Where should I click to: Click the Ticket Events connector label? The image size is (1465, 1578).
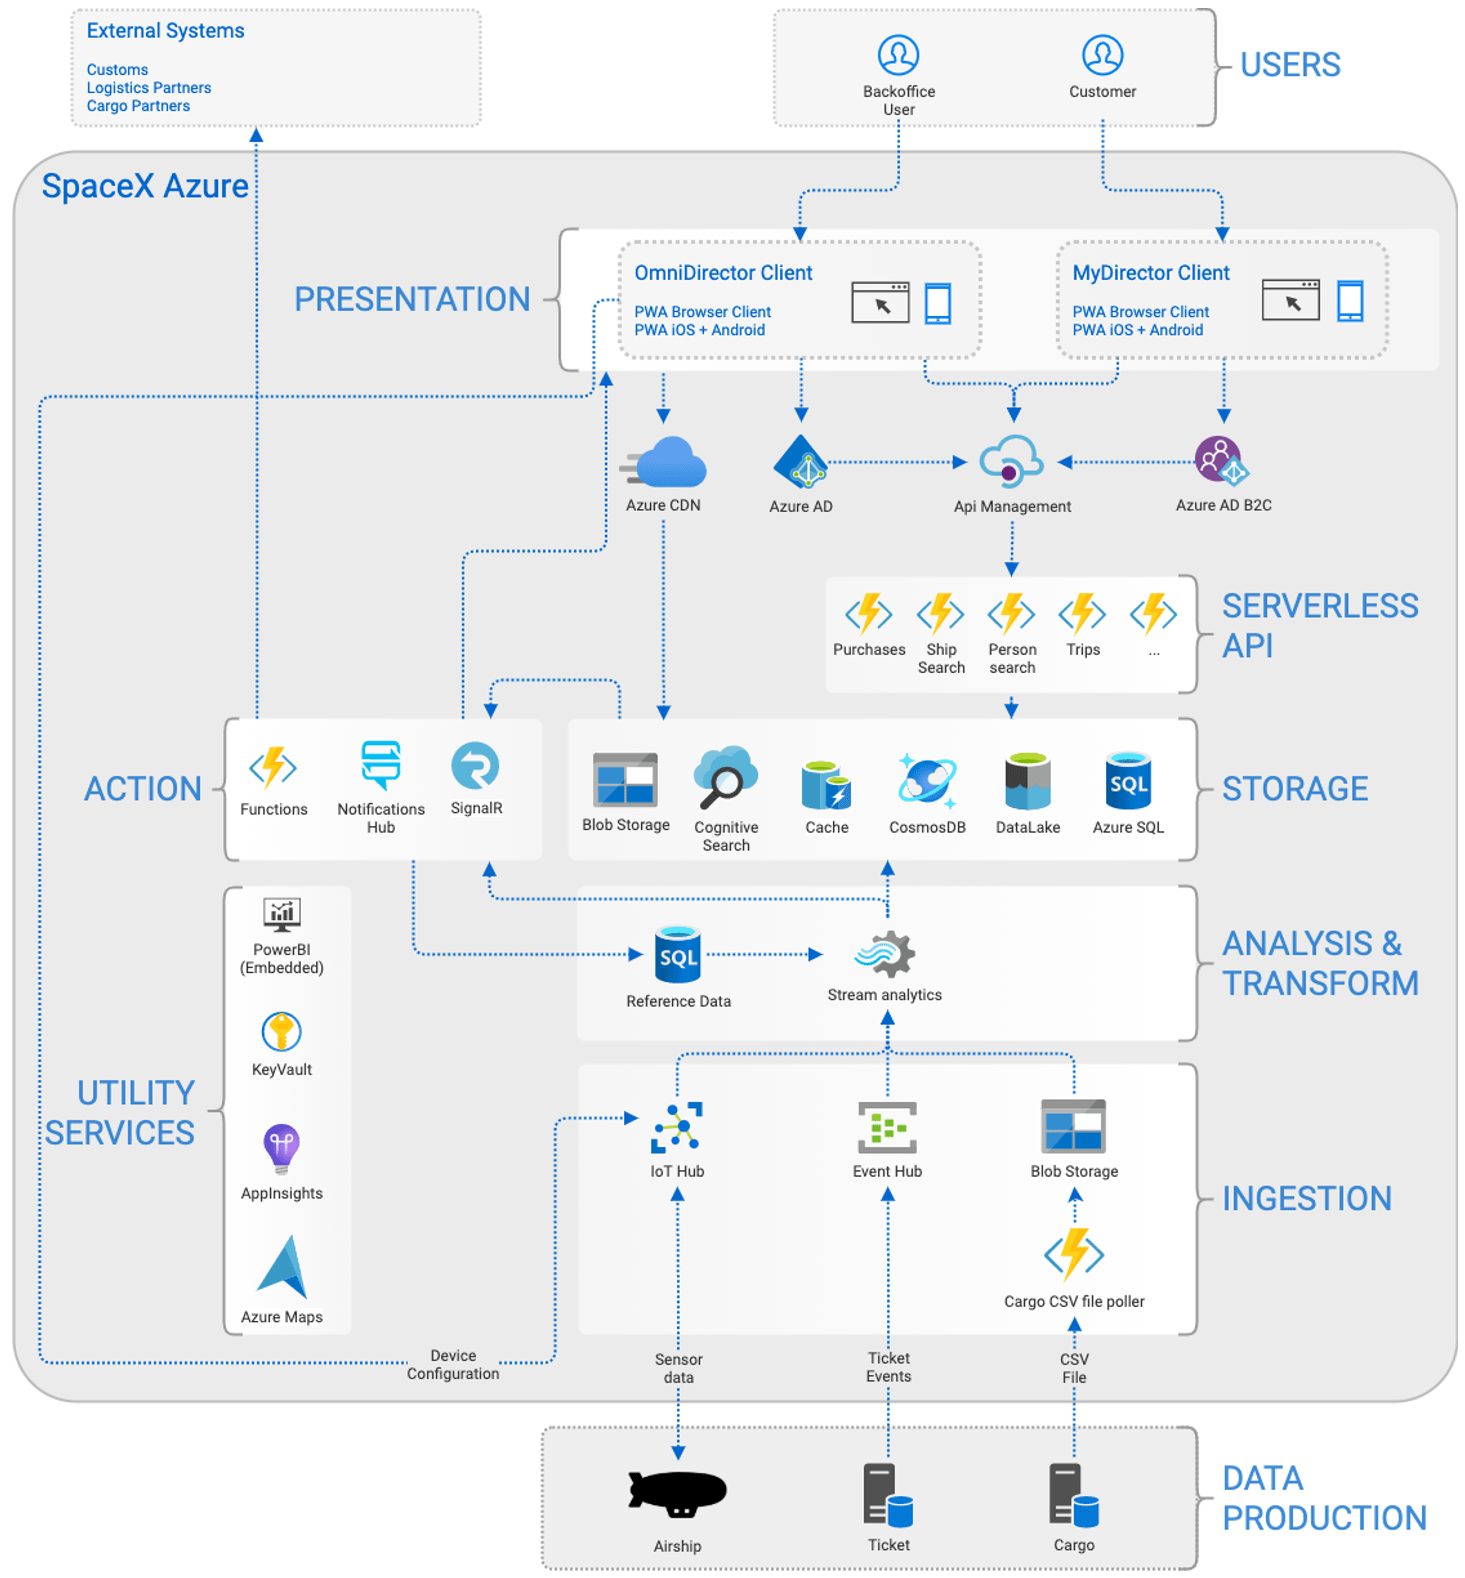pos(888,1368)
